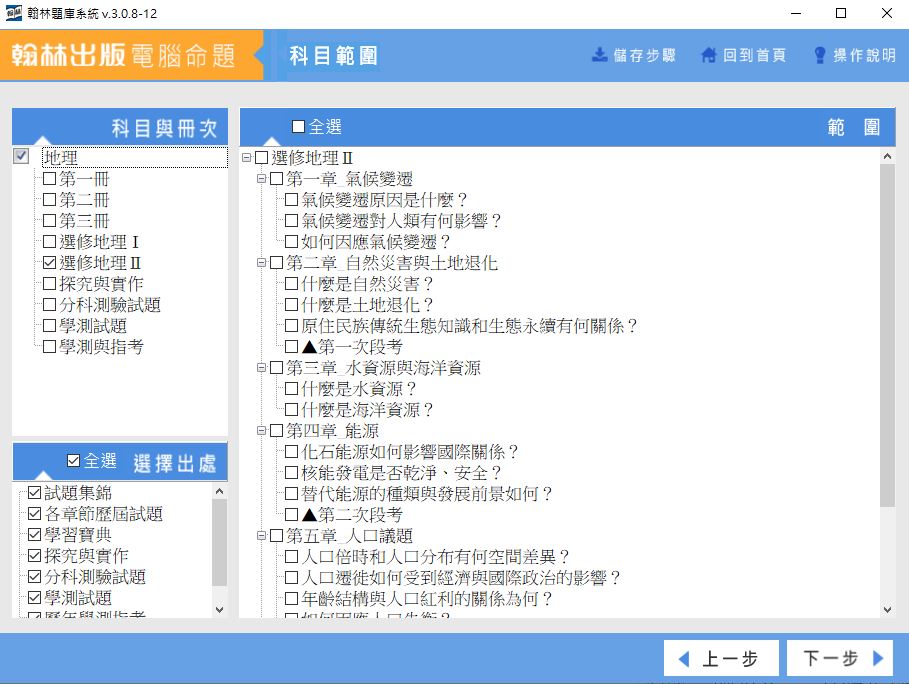
Task: Check the 第一冊 checkbox
Action: coord(50,179)
